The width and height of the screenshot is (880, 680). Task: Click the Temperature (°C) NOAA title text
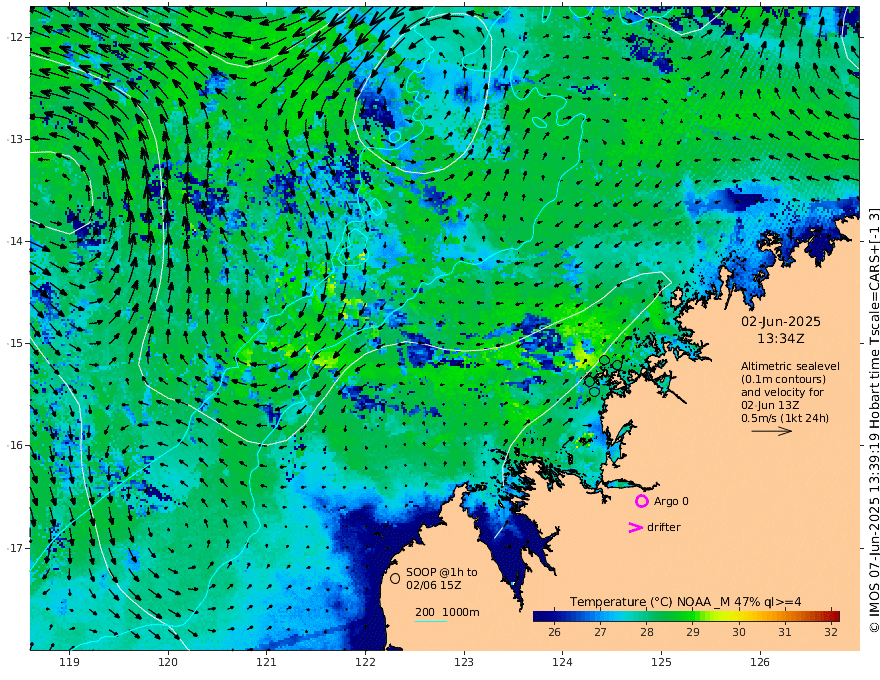coord(685,602)
